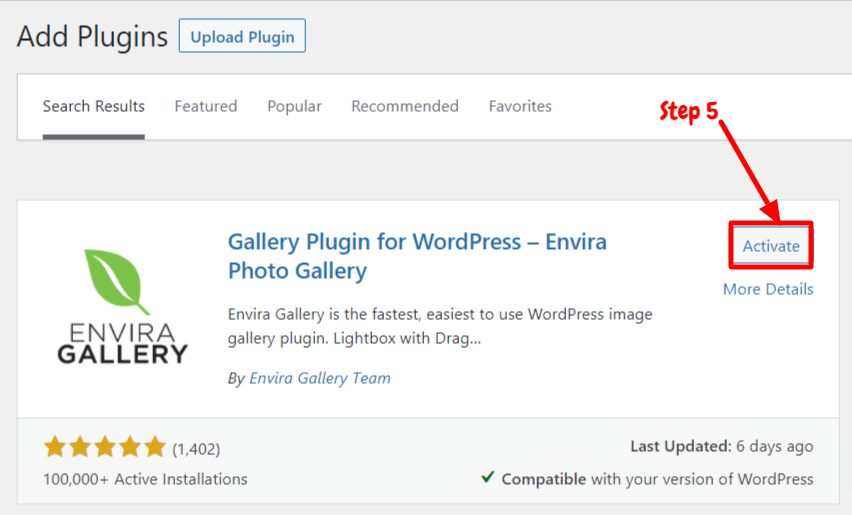Viewport: 852px width, 515px height.
Task: Open the Popular tab
Action: (x=294, y=106)
